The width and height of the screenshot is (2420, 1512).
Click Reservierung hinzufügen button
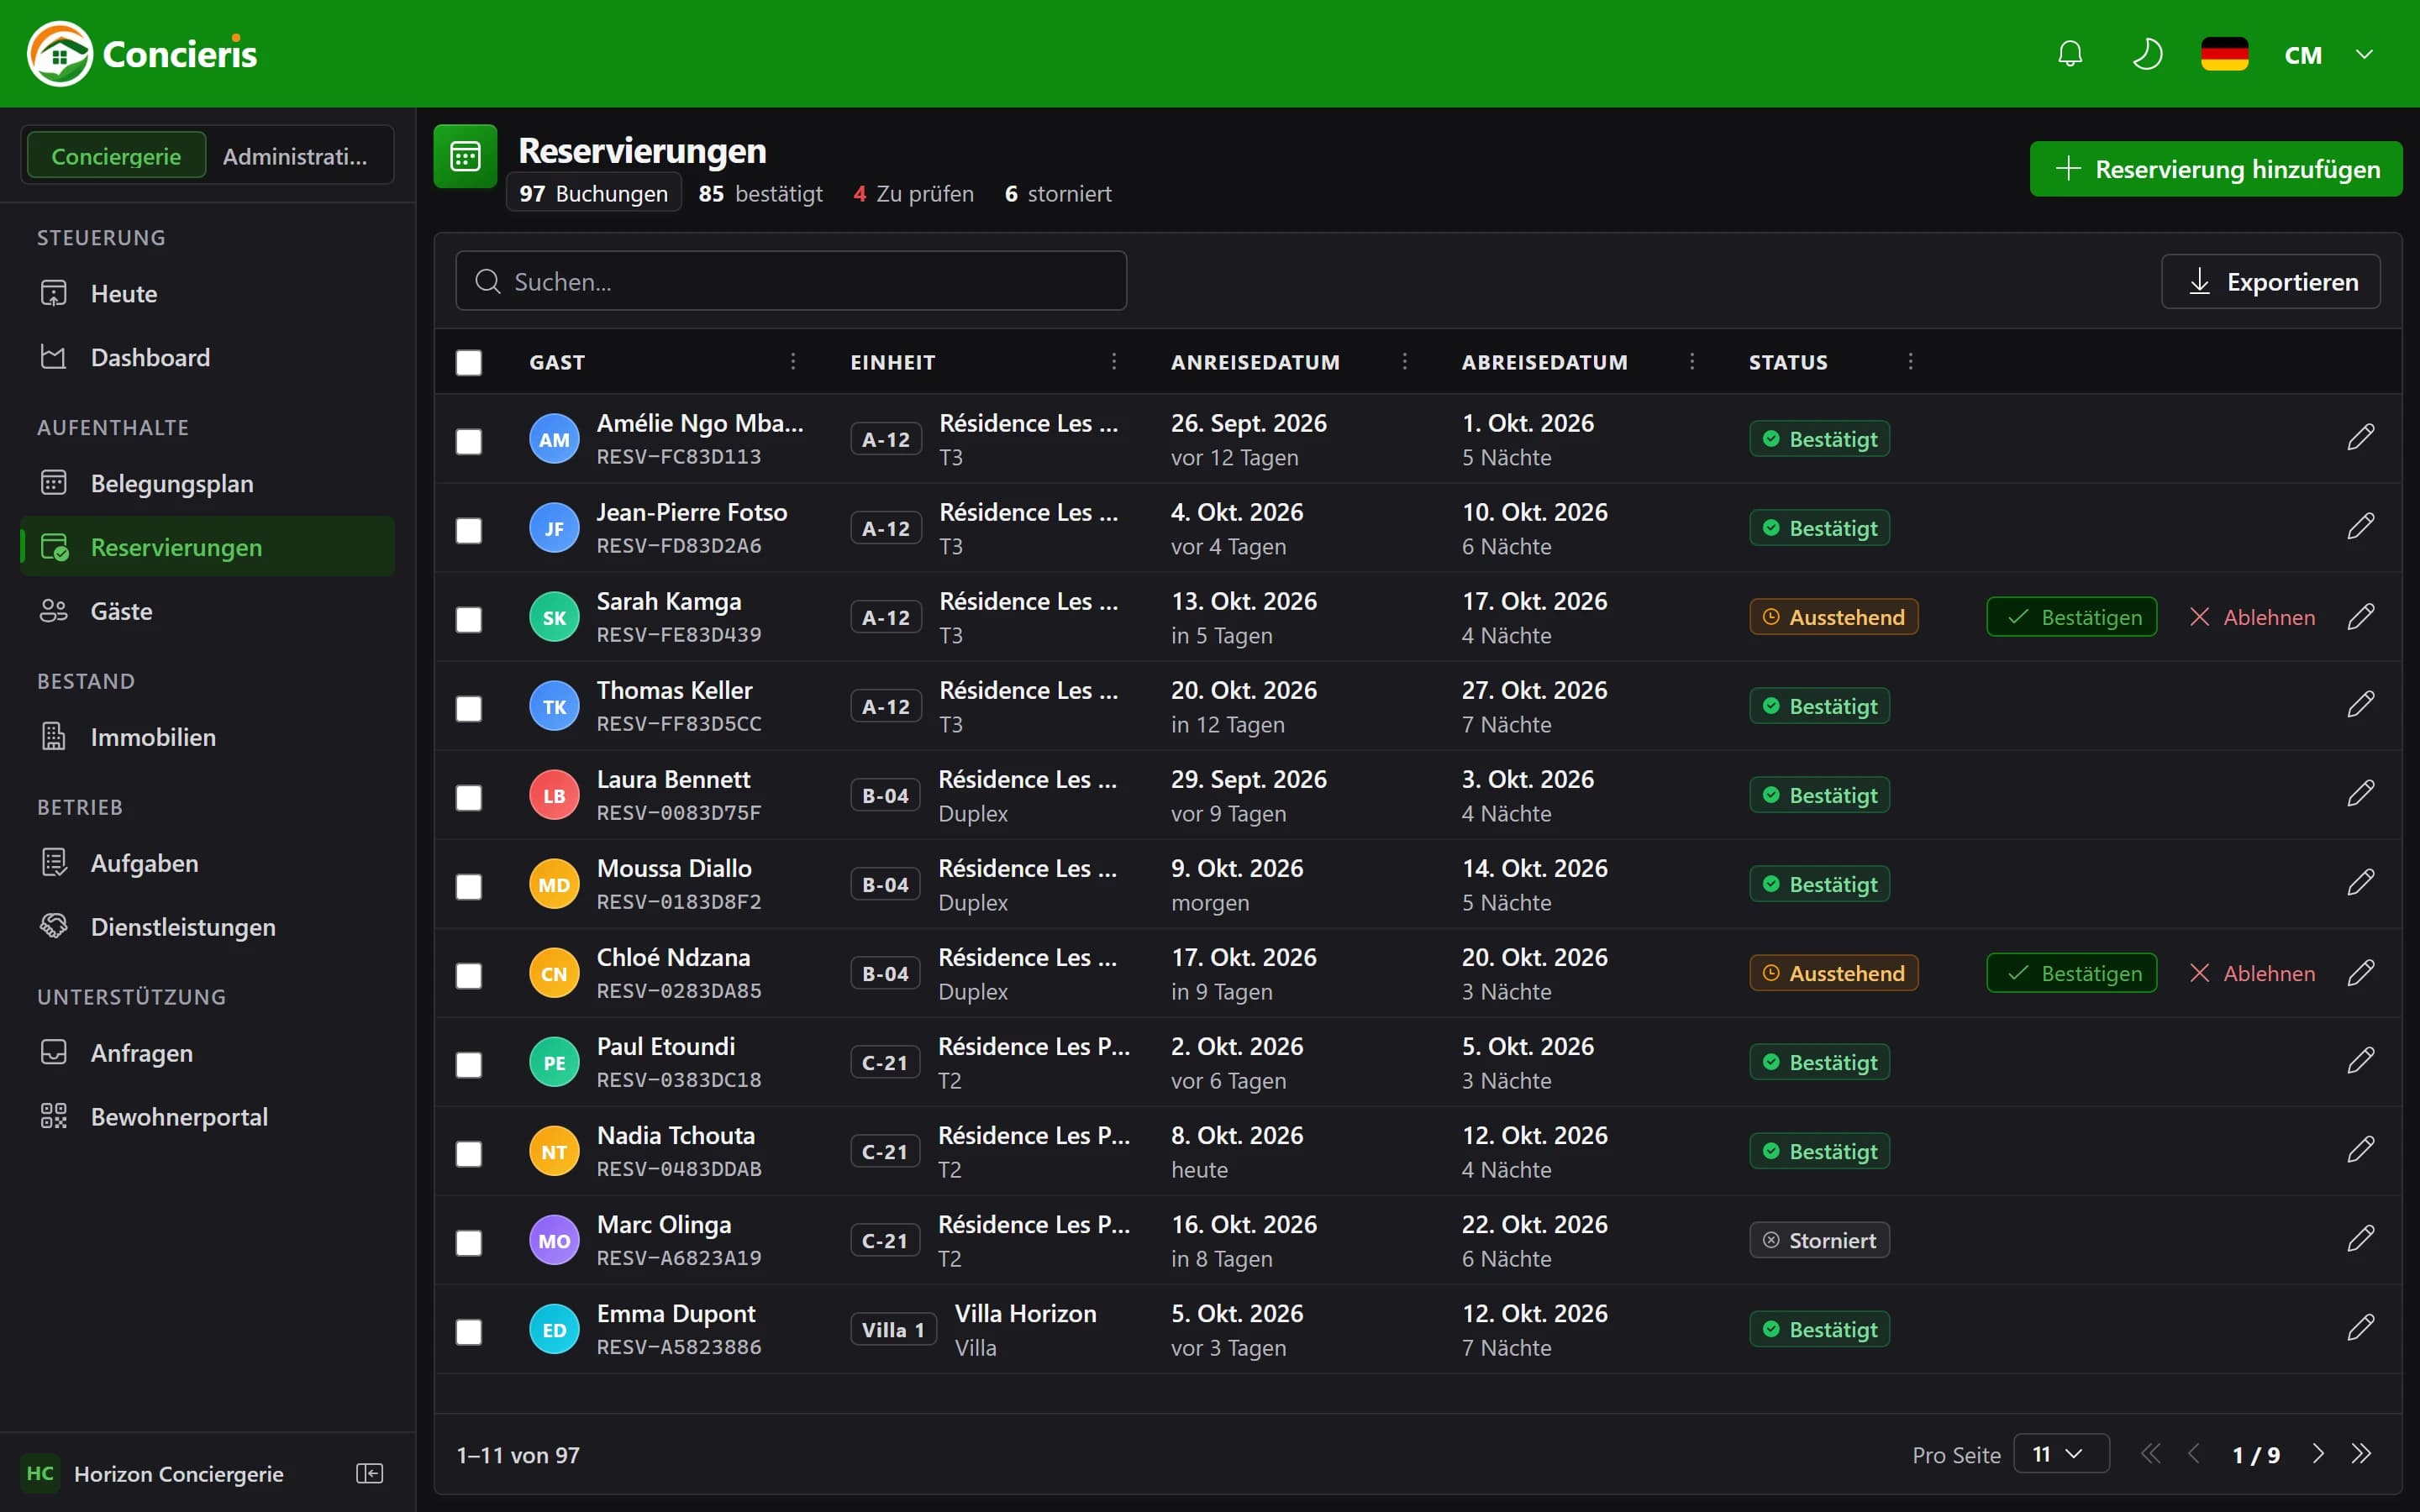2215,169
